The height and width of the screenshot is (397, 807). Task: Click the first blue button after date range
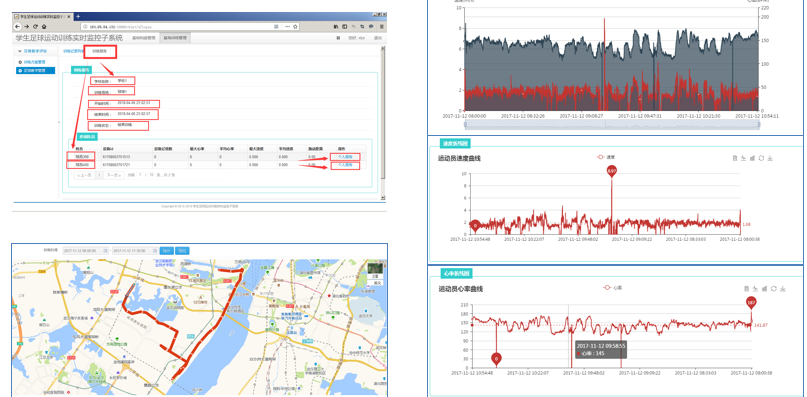(166, 250)
